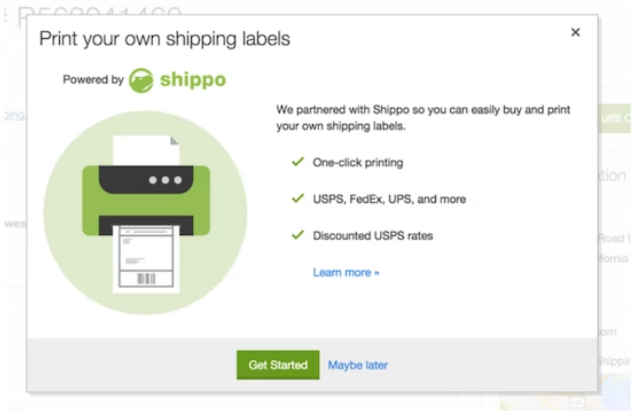
Task: Click the green Shippo logo icon
Action: point(142,80)
